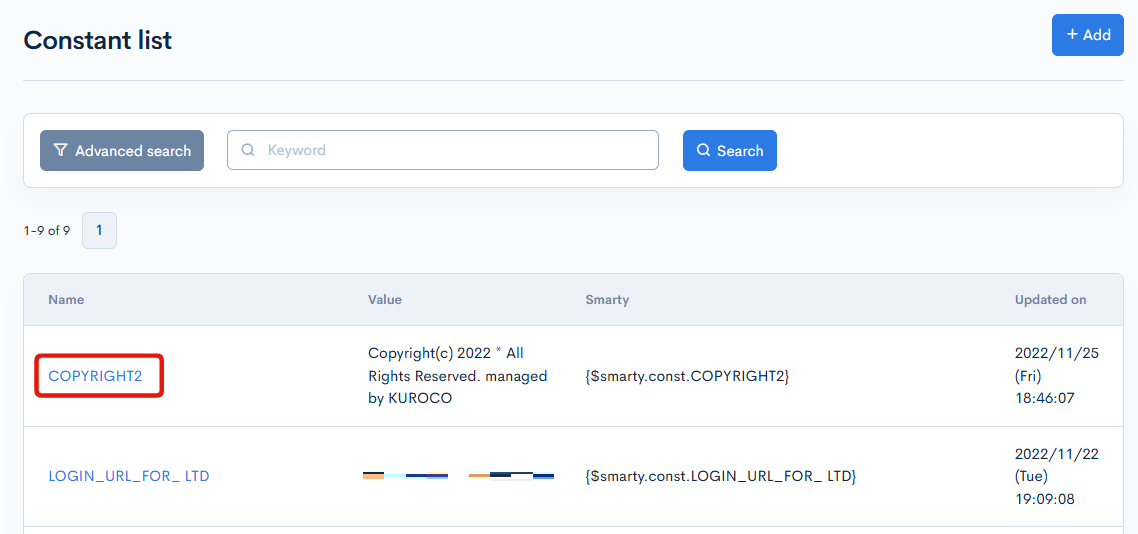Click the Smarty column header

[x=607, y=300]
